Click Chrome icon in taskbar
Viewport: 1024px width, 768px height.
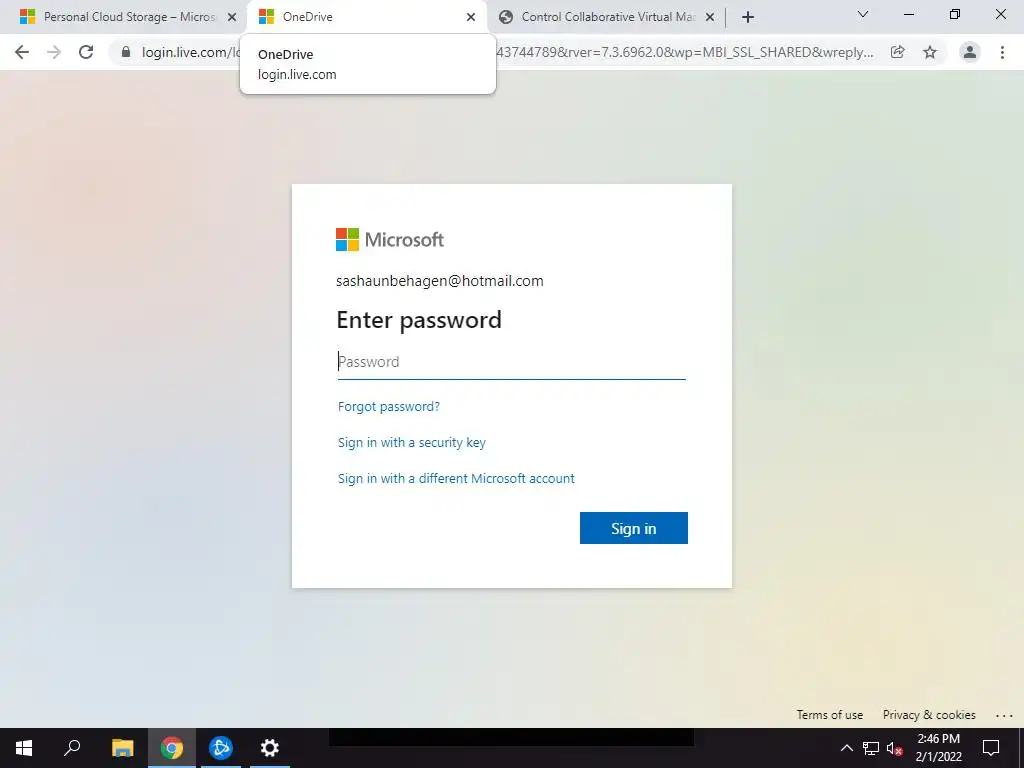click(172, 748)
